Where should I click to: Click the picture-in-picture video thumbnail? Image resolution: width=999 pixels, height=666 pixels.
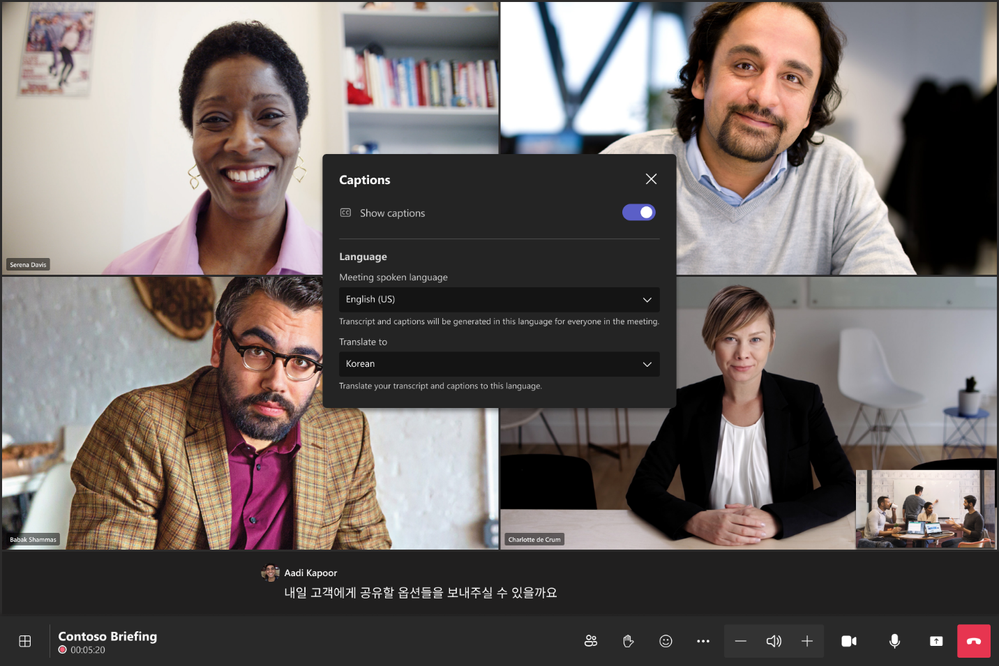tap(925, 507)
